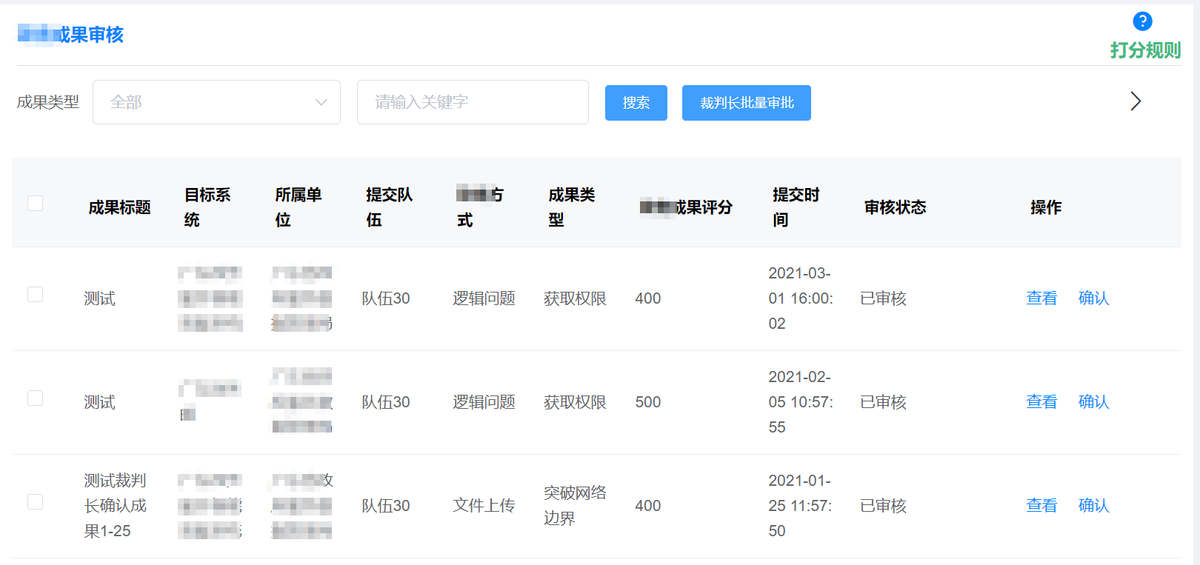This screenshot has height=565, width=1200.
Task: Click the 成果类型 column header in table
Action: 571,207
